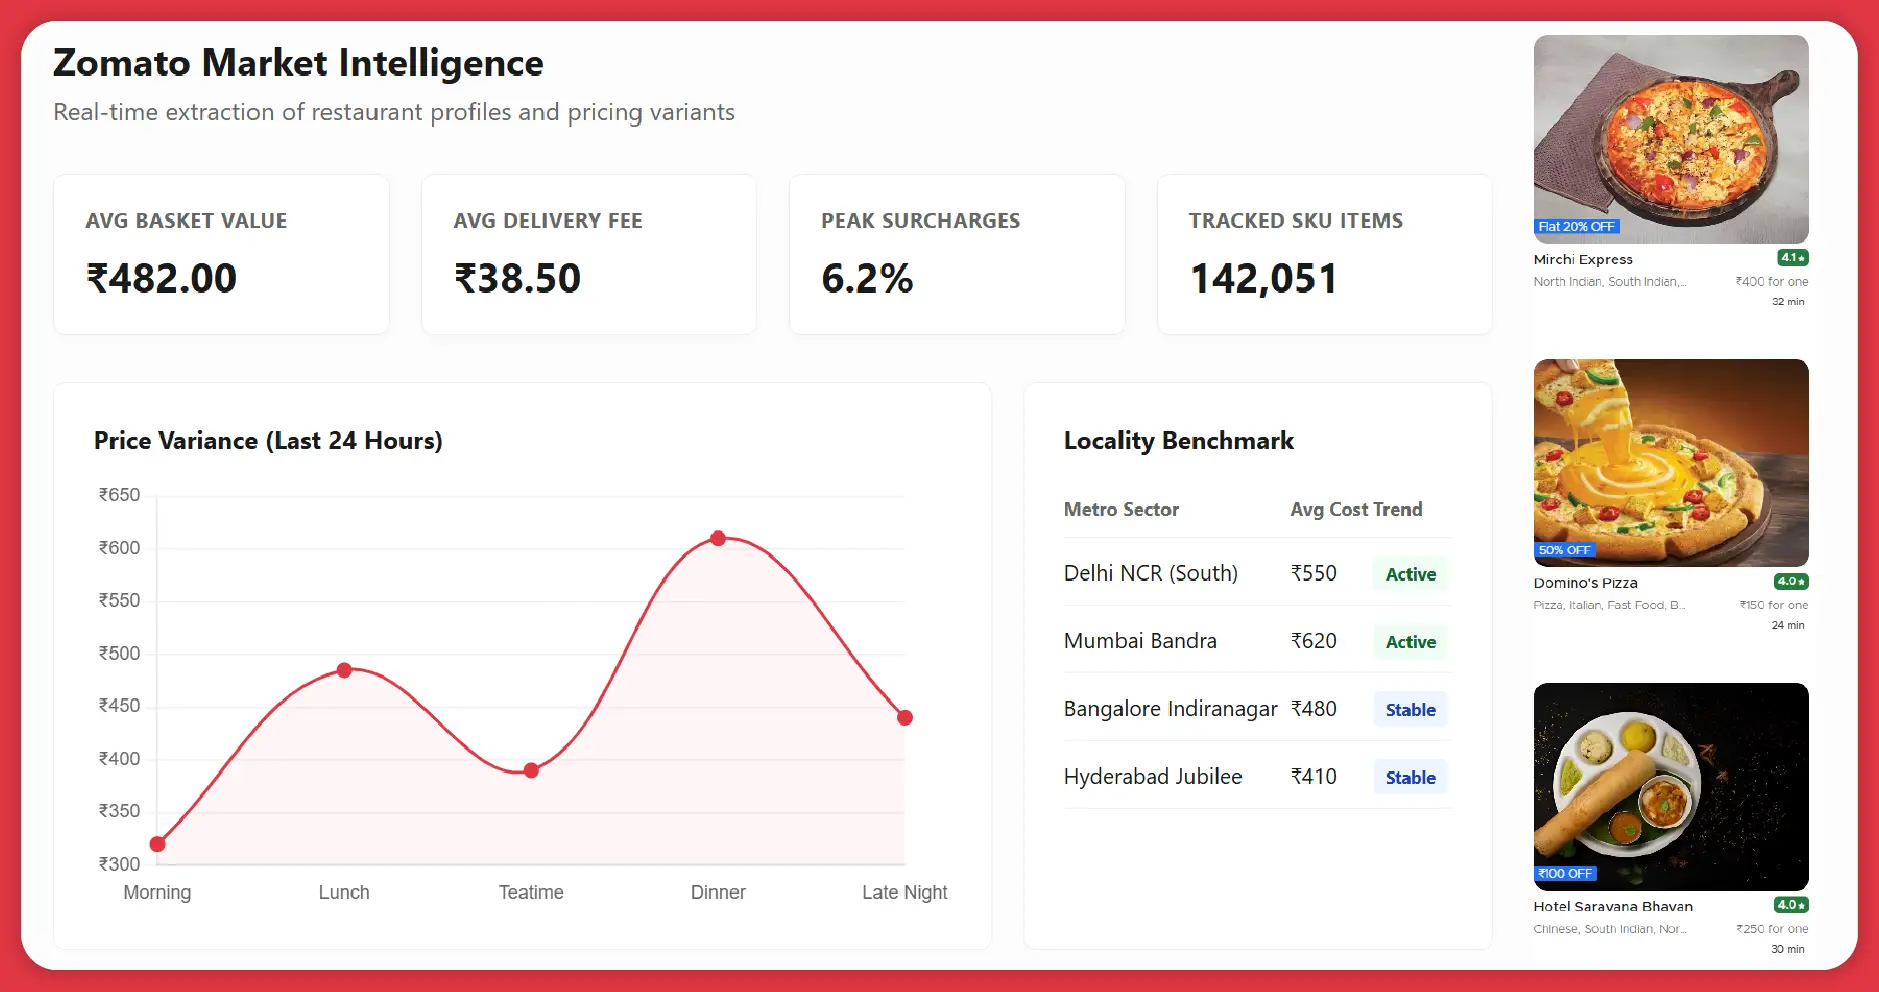Click the Metro Sector column header

[x=1121, y=510]
